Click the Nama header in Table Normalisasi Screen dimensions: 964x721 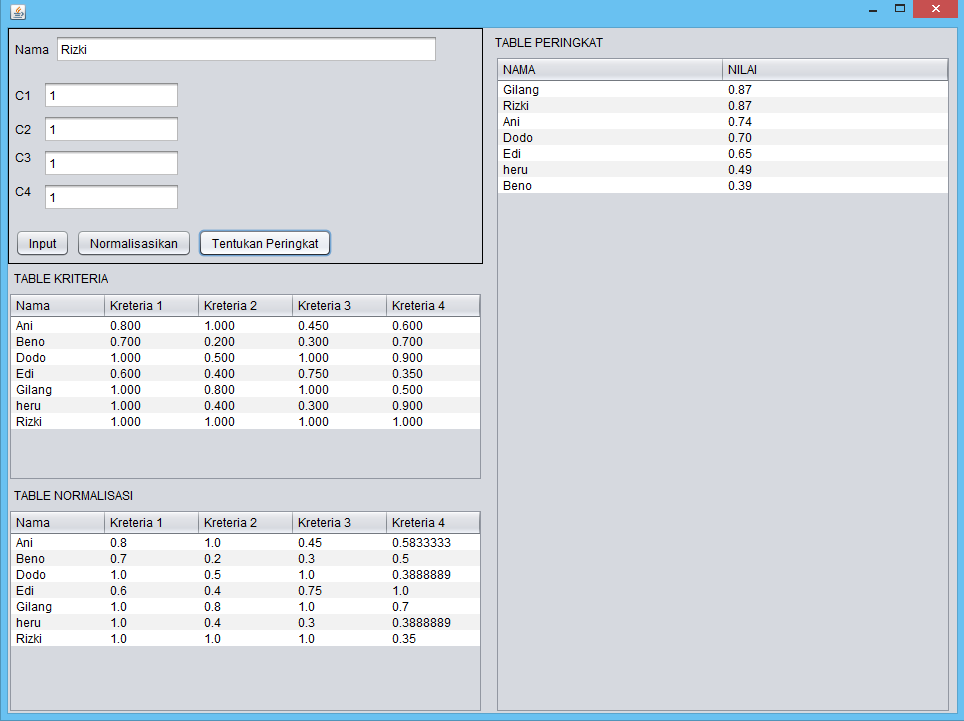(x=58, y=522)
